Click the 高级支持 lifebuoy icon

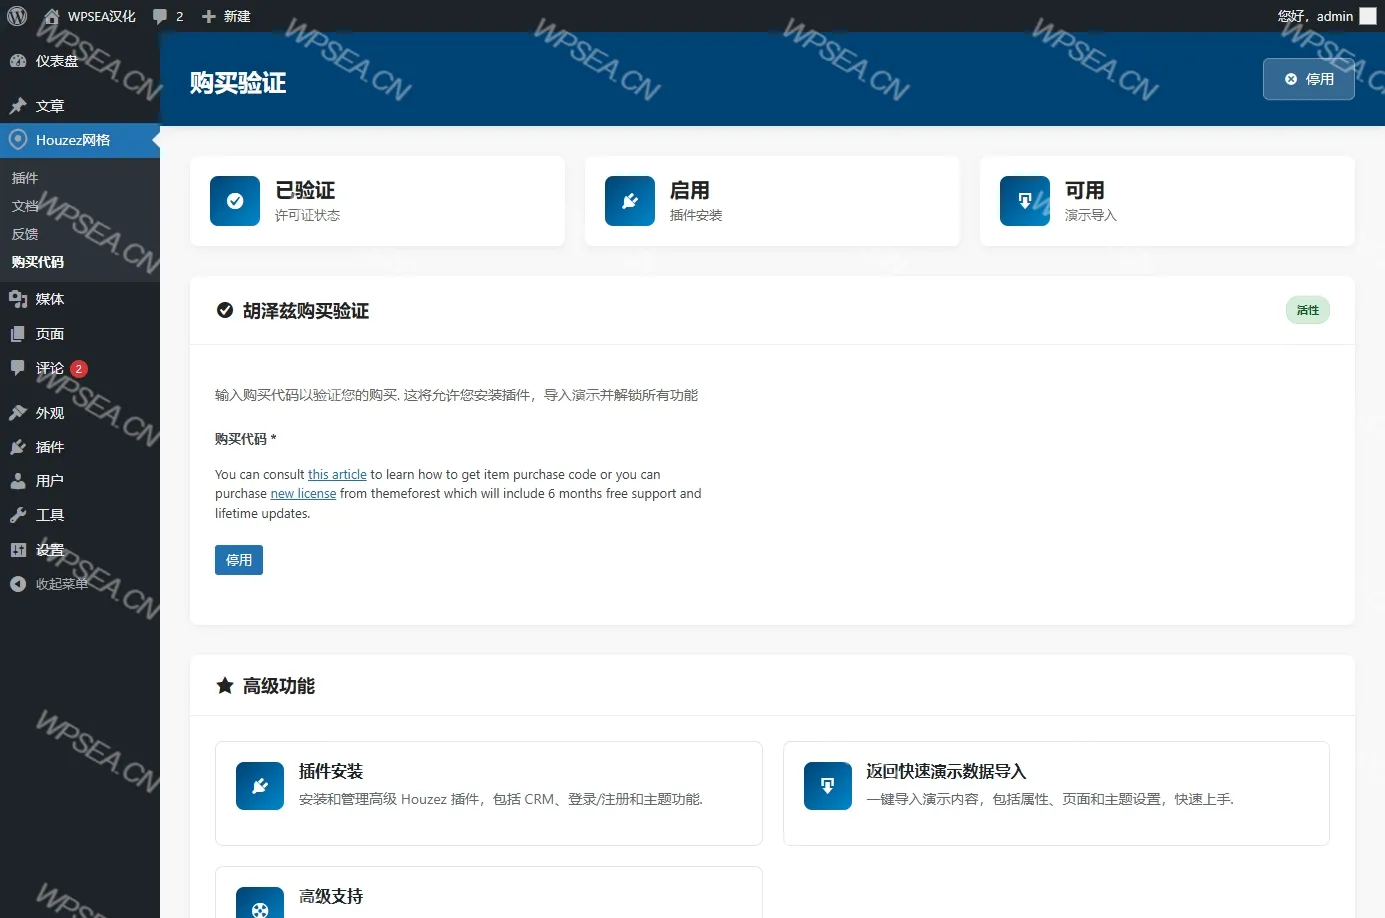260,903
